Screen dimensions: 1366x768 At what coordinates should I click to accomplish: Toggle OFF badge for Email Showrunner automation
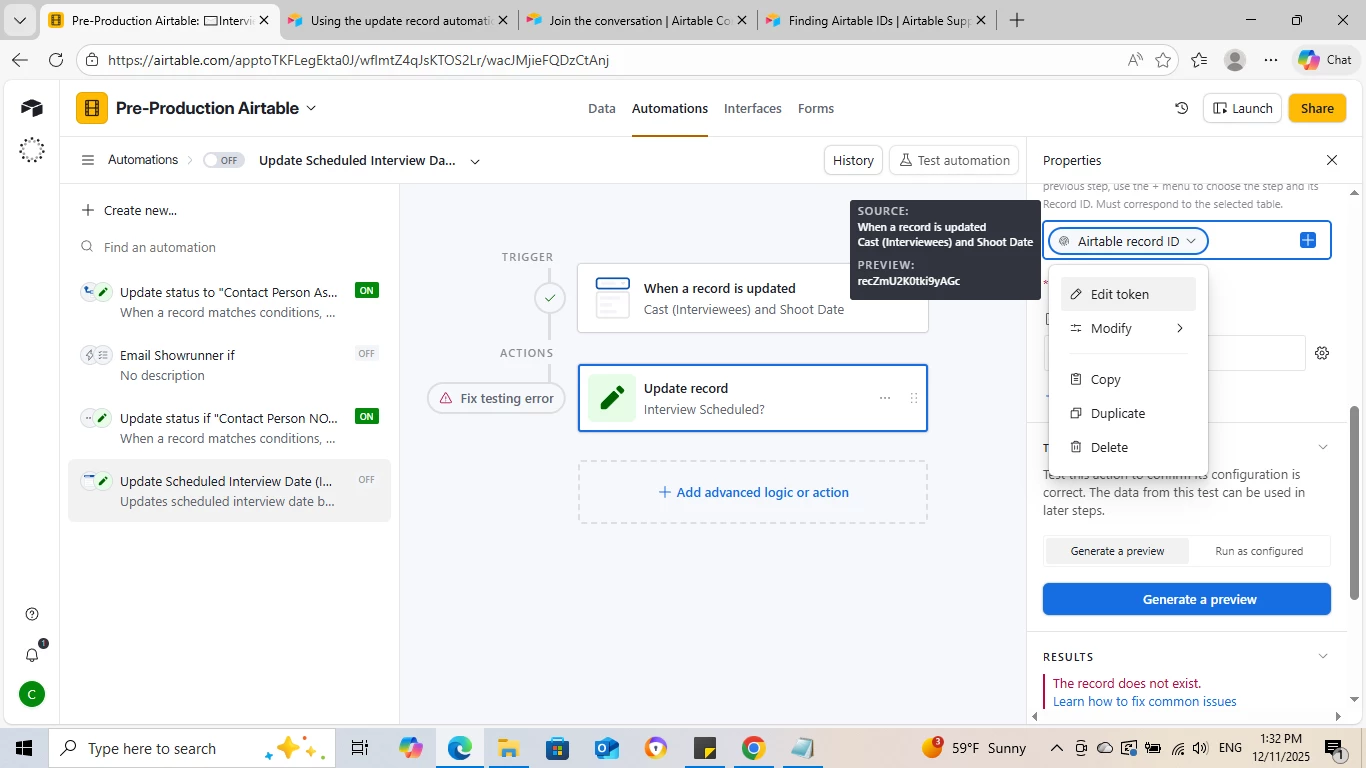click(x=367, y=354)
